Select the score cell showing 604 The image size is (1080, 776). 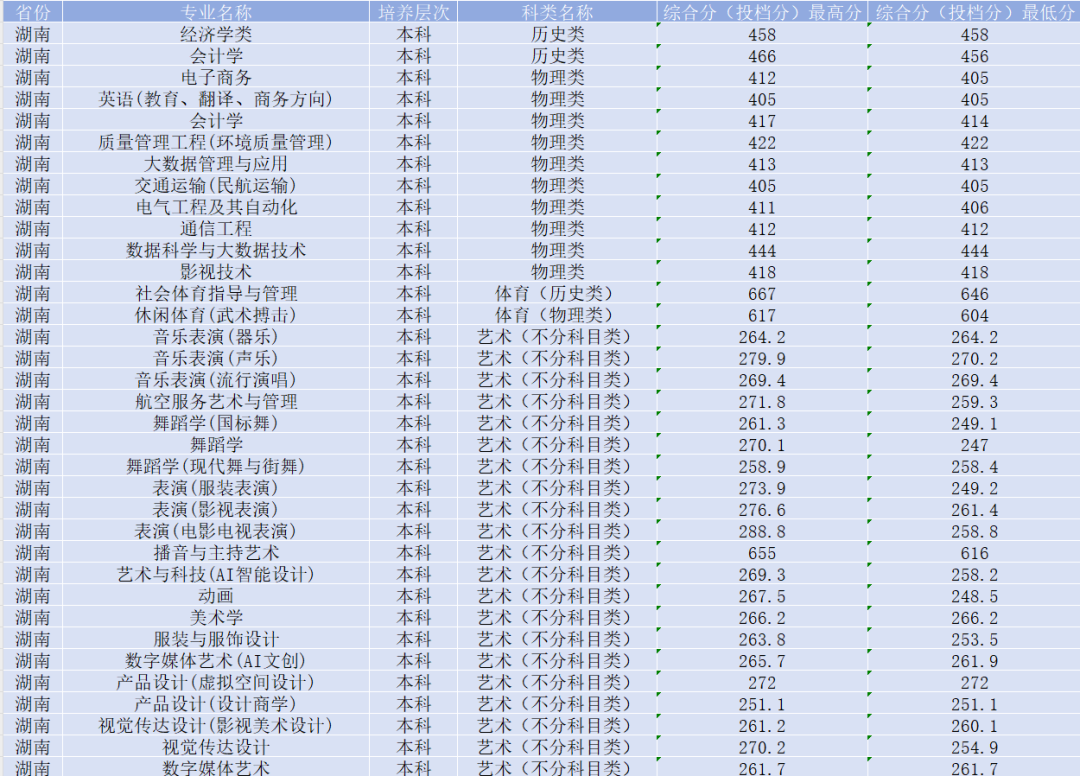coord(974,315)
